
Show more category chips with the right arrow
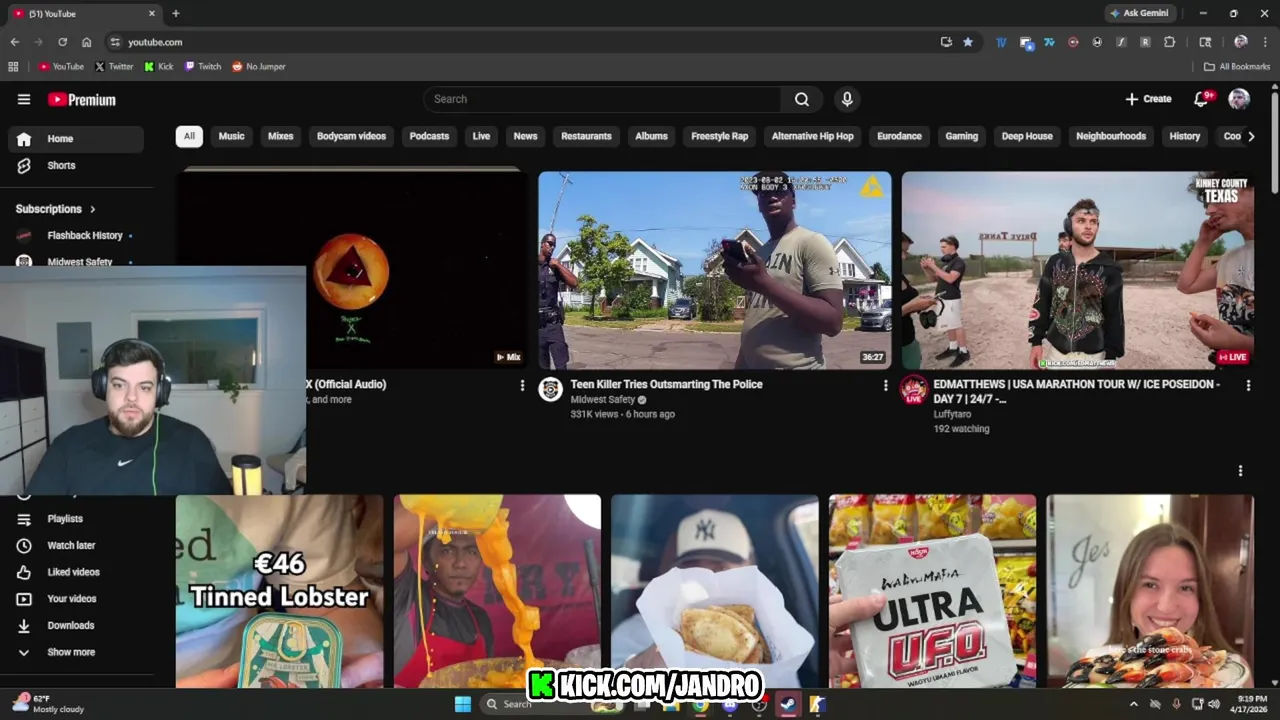1250,136
